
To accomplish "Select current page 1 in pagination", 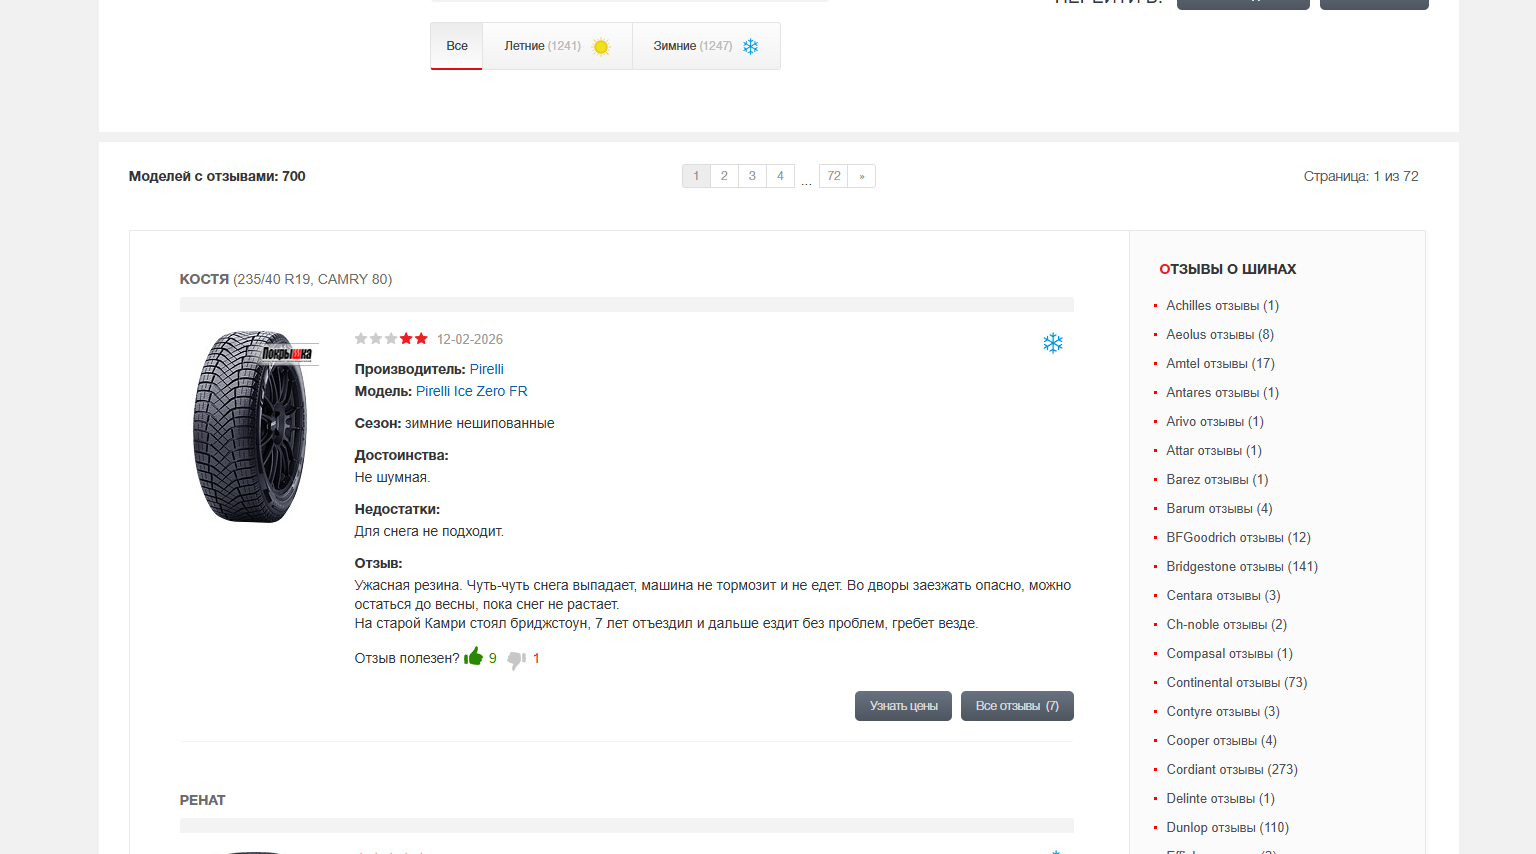I will pyautogui.click(x=696, y=176).
